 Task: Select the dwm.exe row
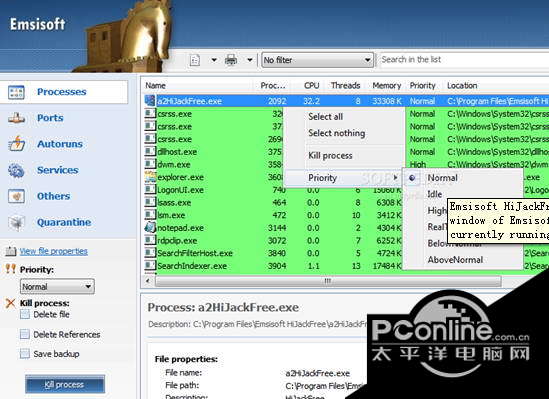tap(214, 164)
